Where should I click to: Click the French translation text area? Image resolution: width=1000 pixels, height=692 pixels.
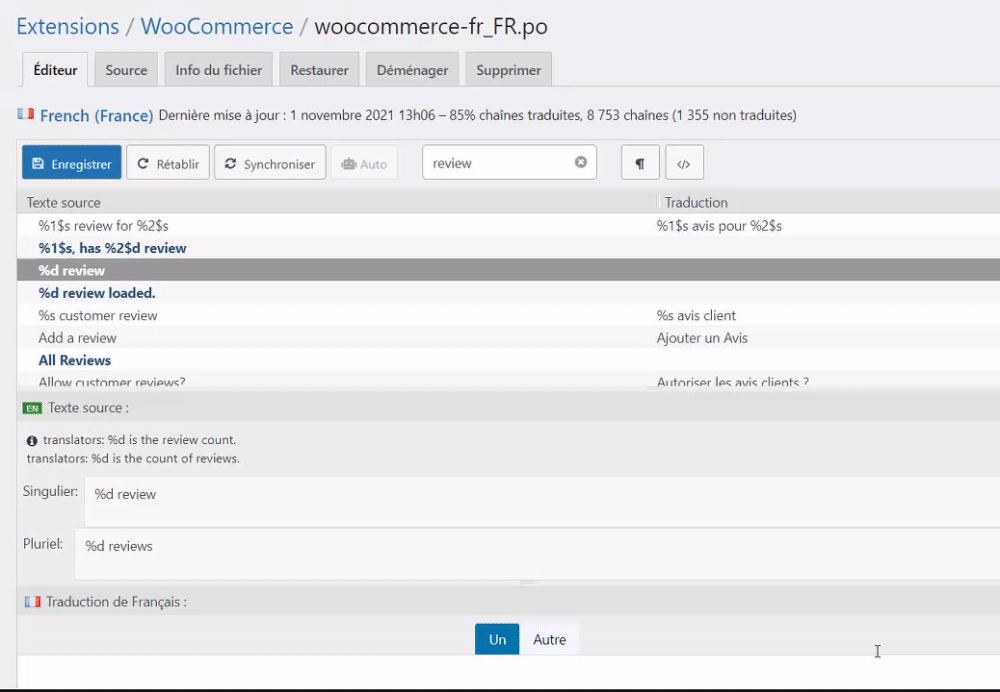coord(508,672)
